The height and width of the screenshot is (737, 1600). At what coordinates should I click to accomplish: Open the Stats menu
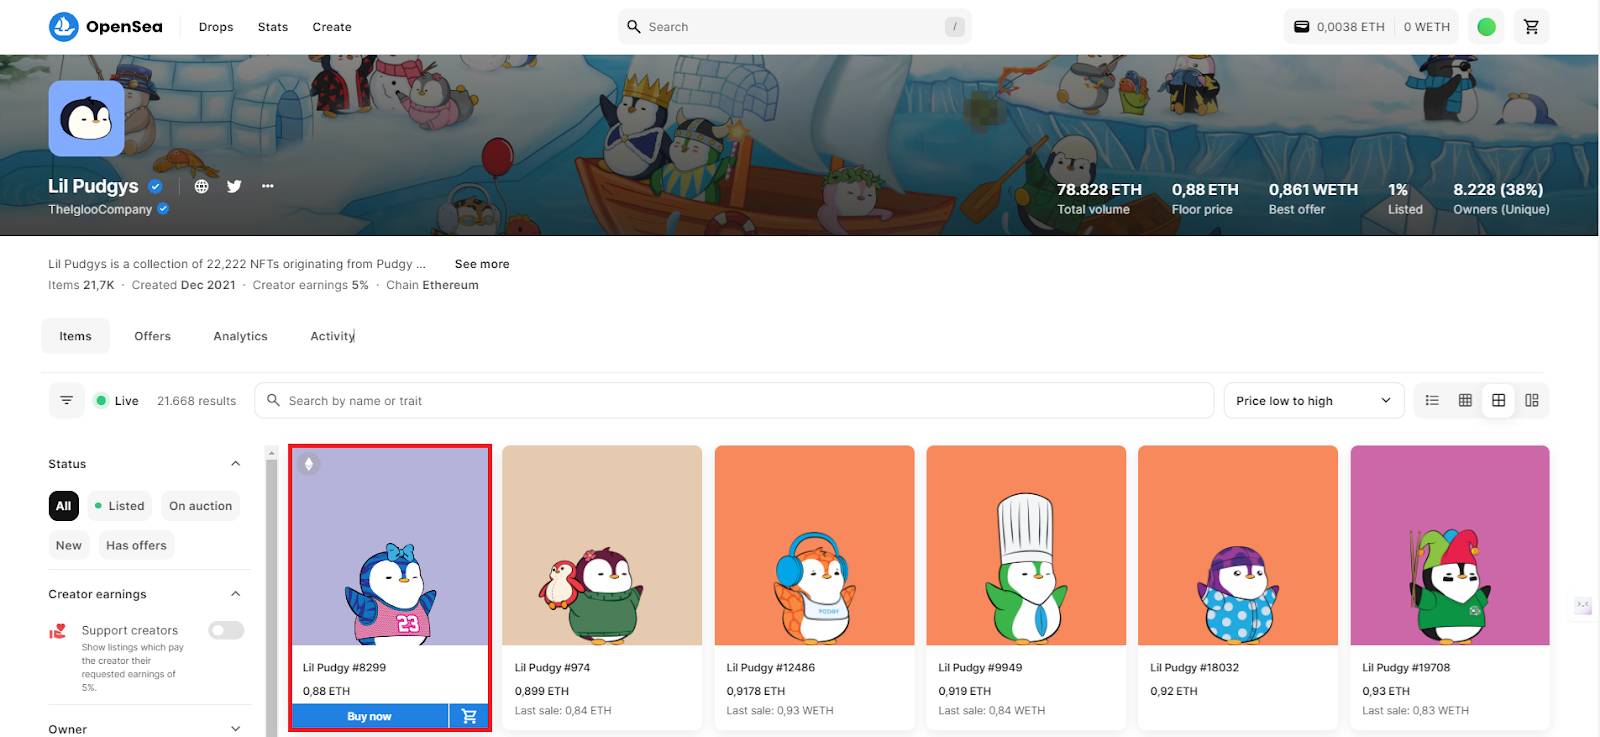pyautogui.click(x=273, y=27)
